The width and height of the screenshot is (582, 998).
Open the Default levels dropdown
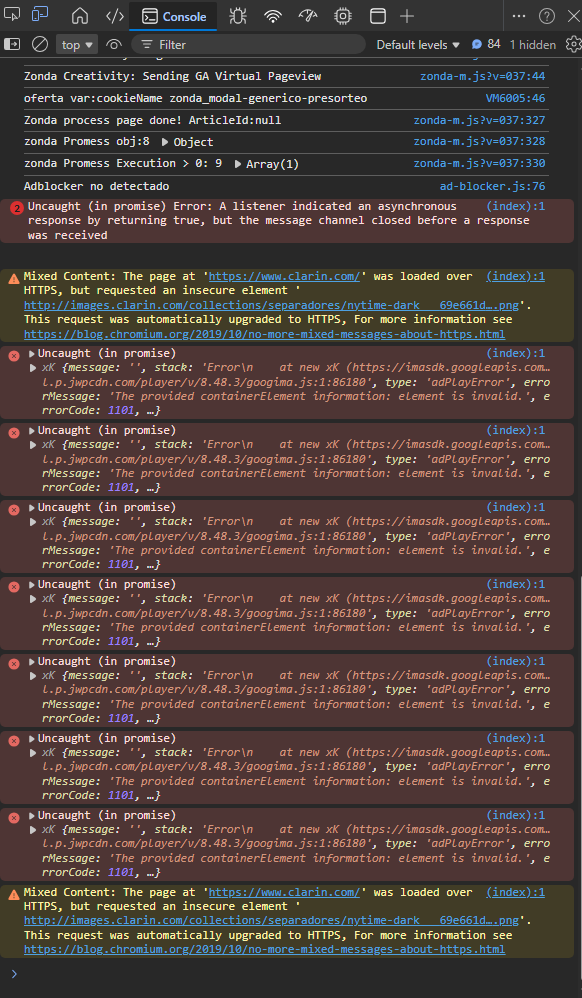click(x=418, y=45)
